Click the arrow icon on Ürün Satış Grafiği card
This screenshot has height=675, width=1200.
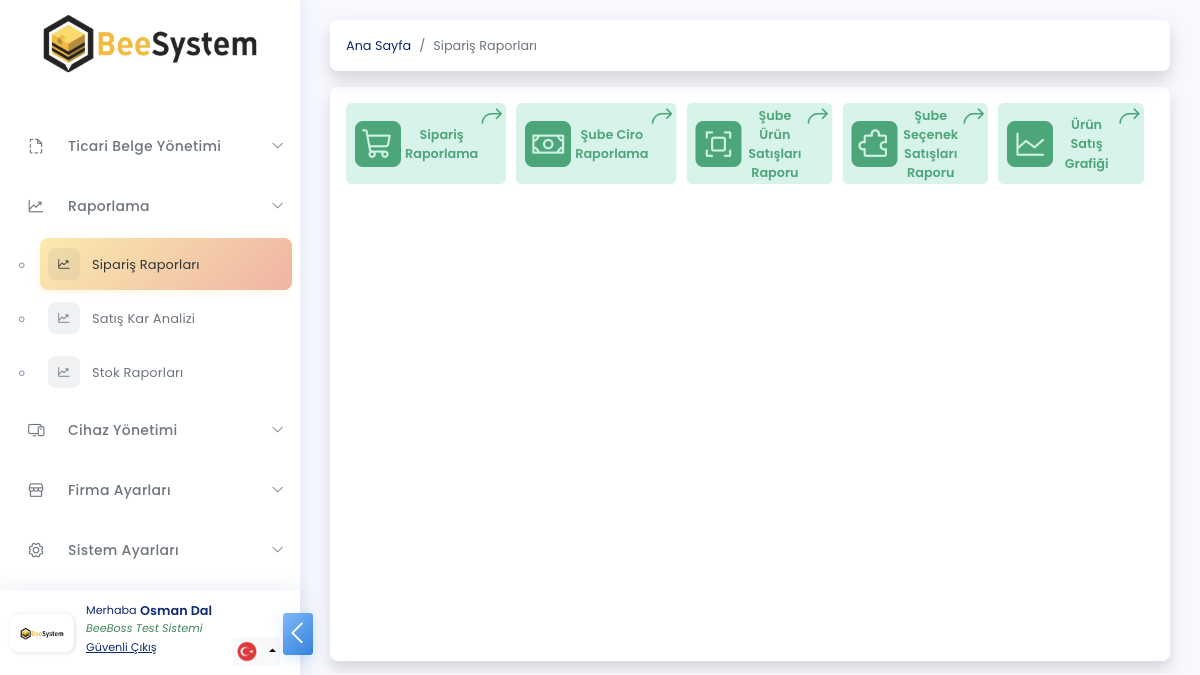click(x=1129, y=116)
